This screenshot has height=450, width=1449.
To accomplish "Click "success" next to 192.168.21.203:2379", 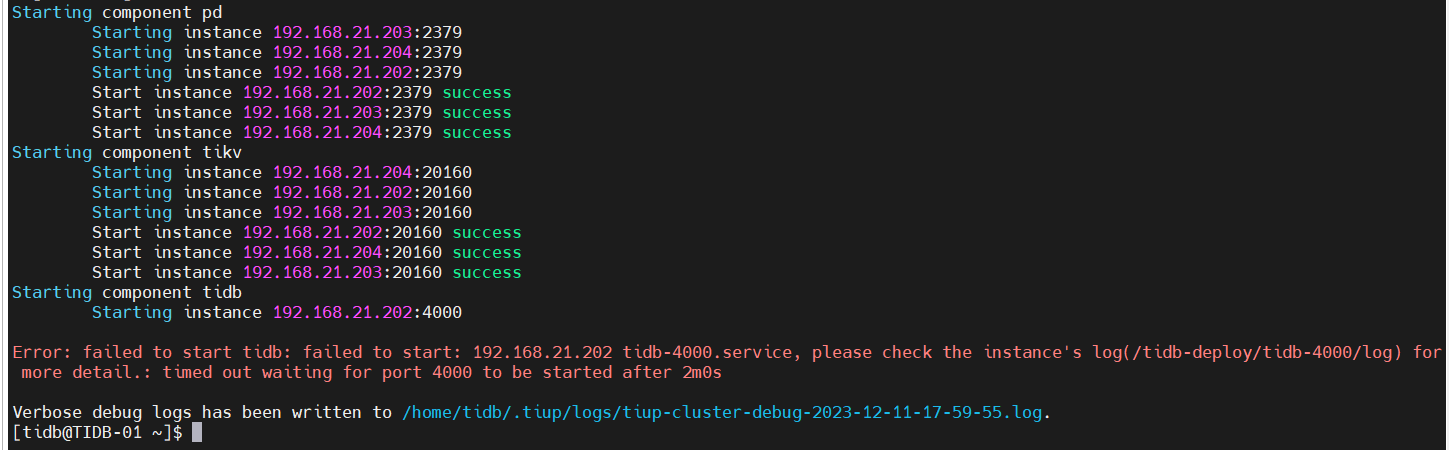I will coord(477,112).
